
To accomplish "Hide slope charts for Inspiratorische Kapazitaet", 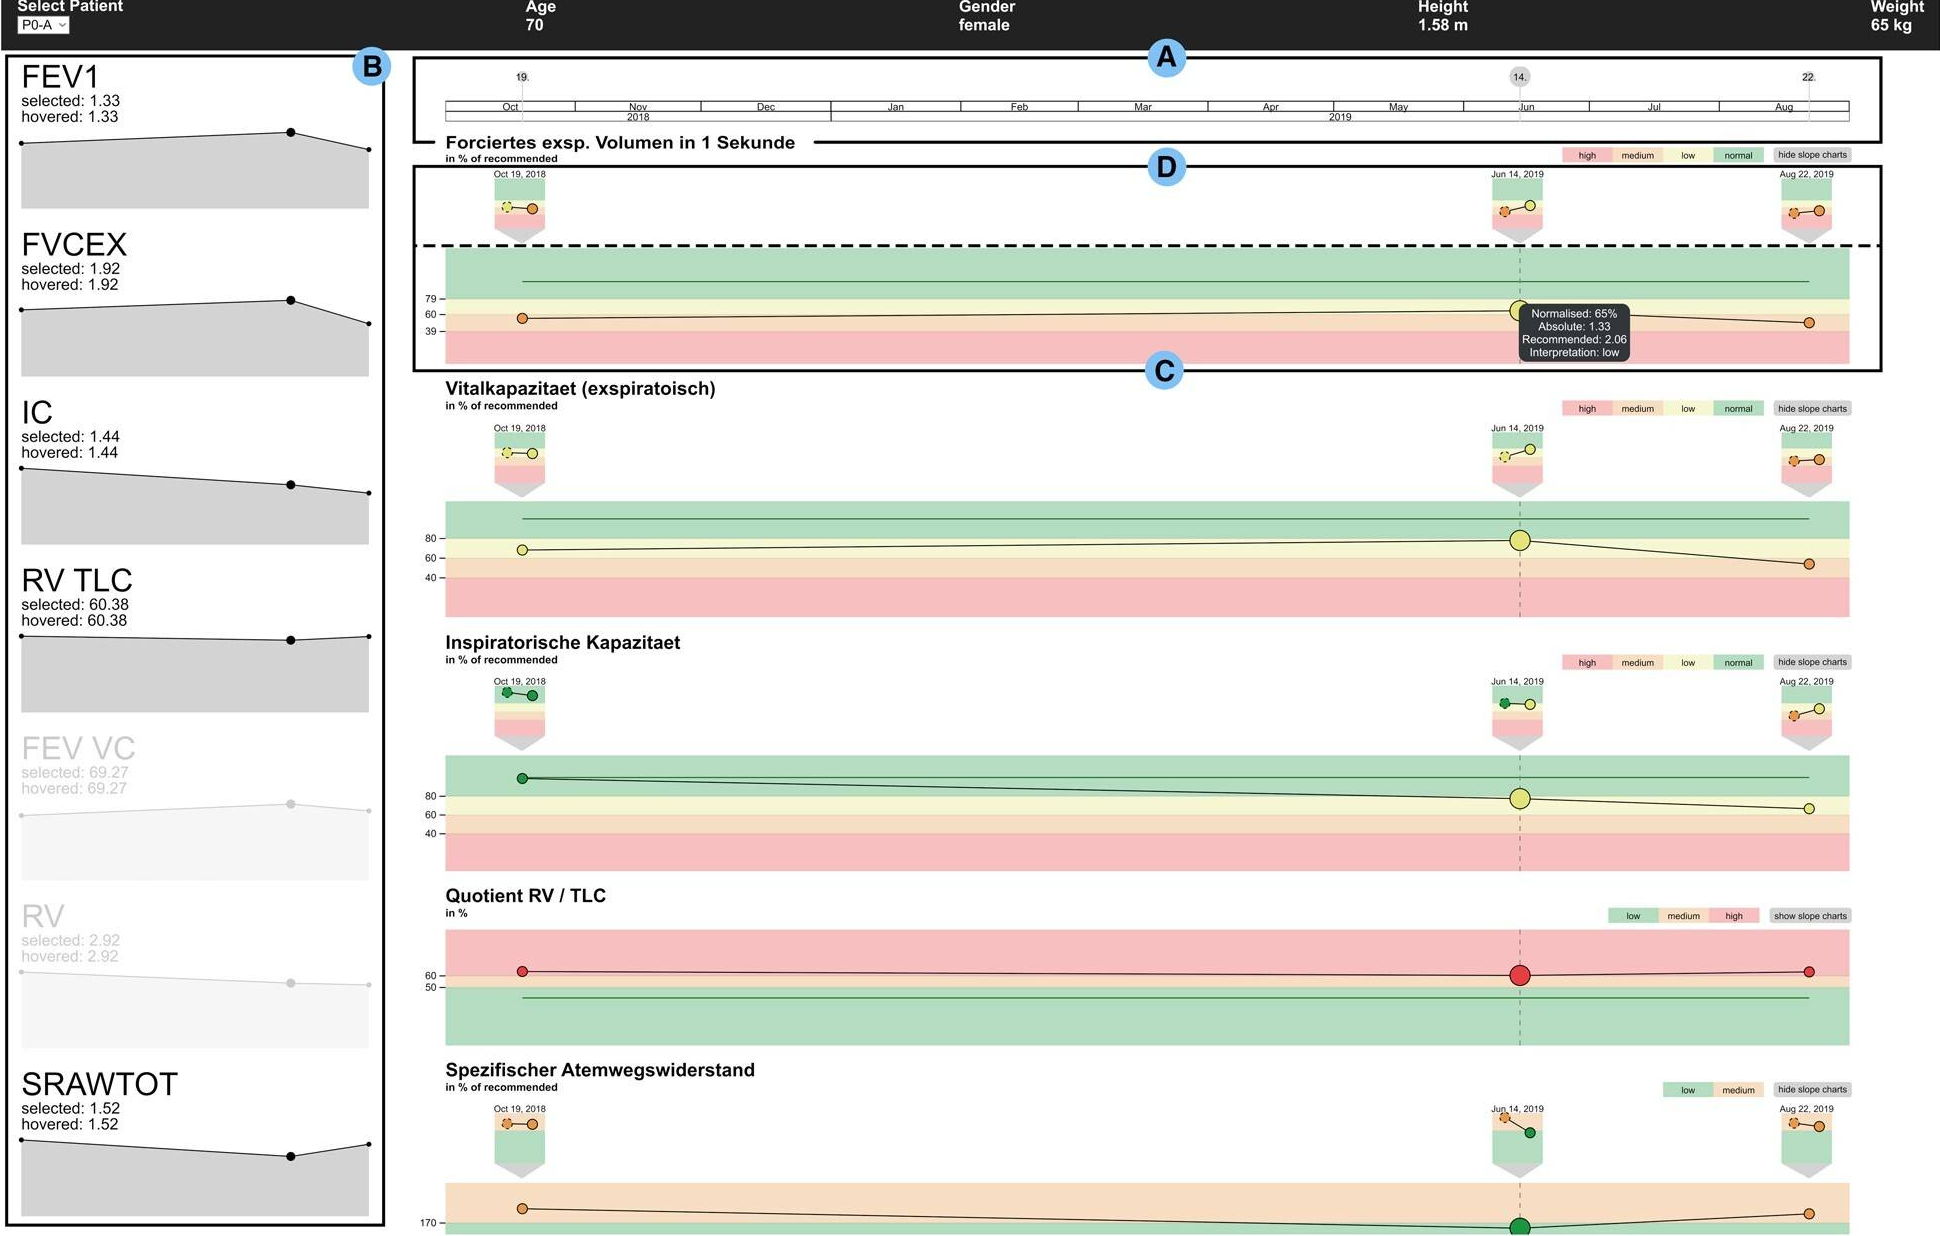I will (x=1812, y=662).
